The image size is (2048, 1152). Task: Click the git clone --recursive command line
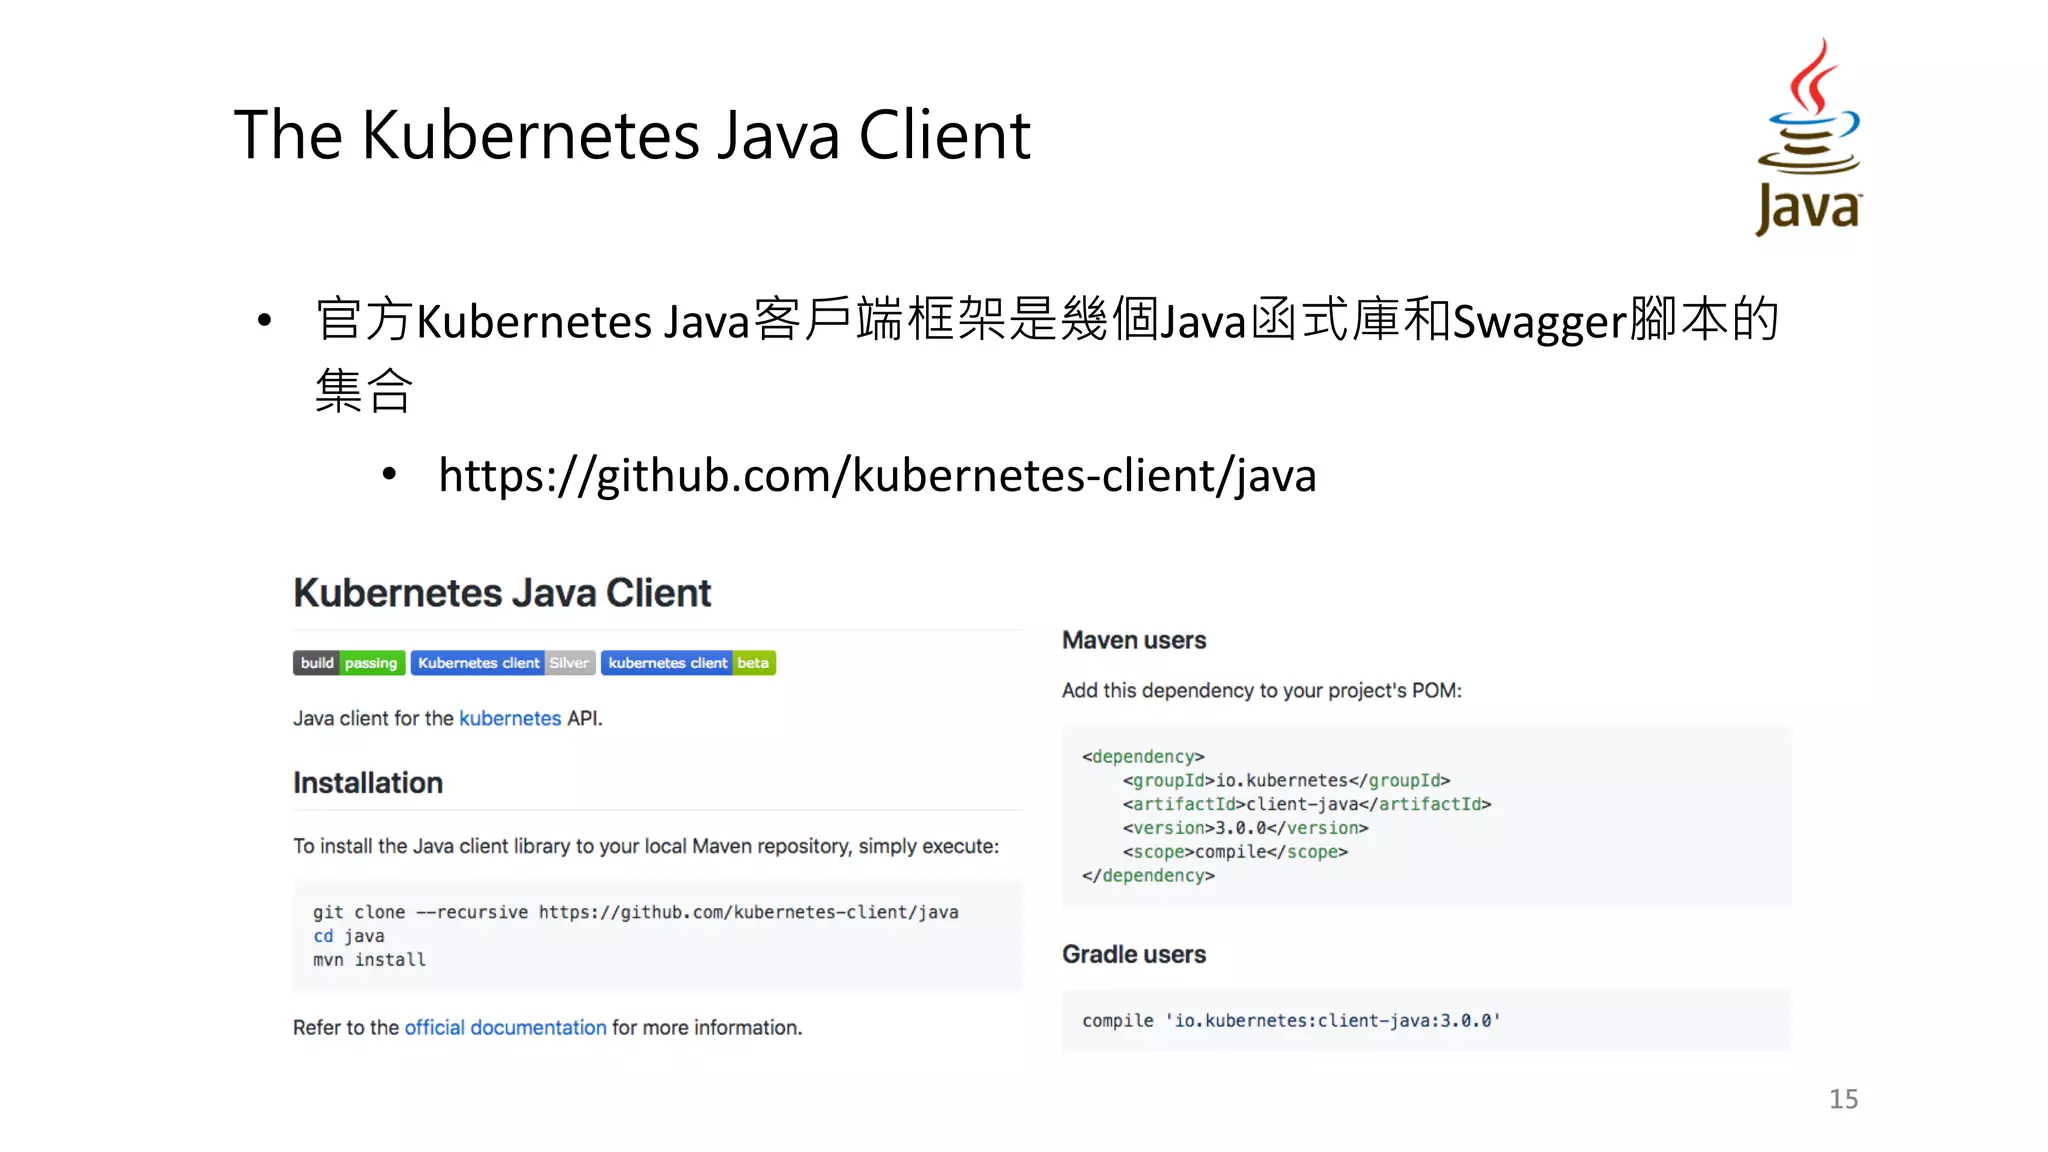coord(635,912)
